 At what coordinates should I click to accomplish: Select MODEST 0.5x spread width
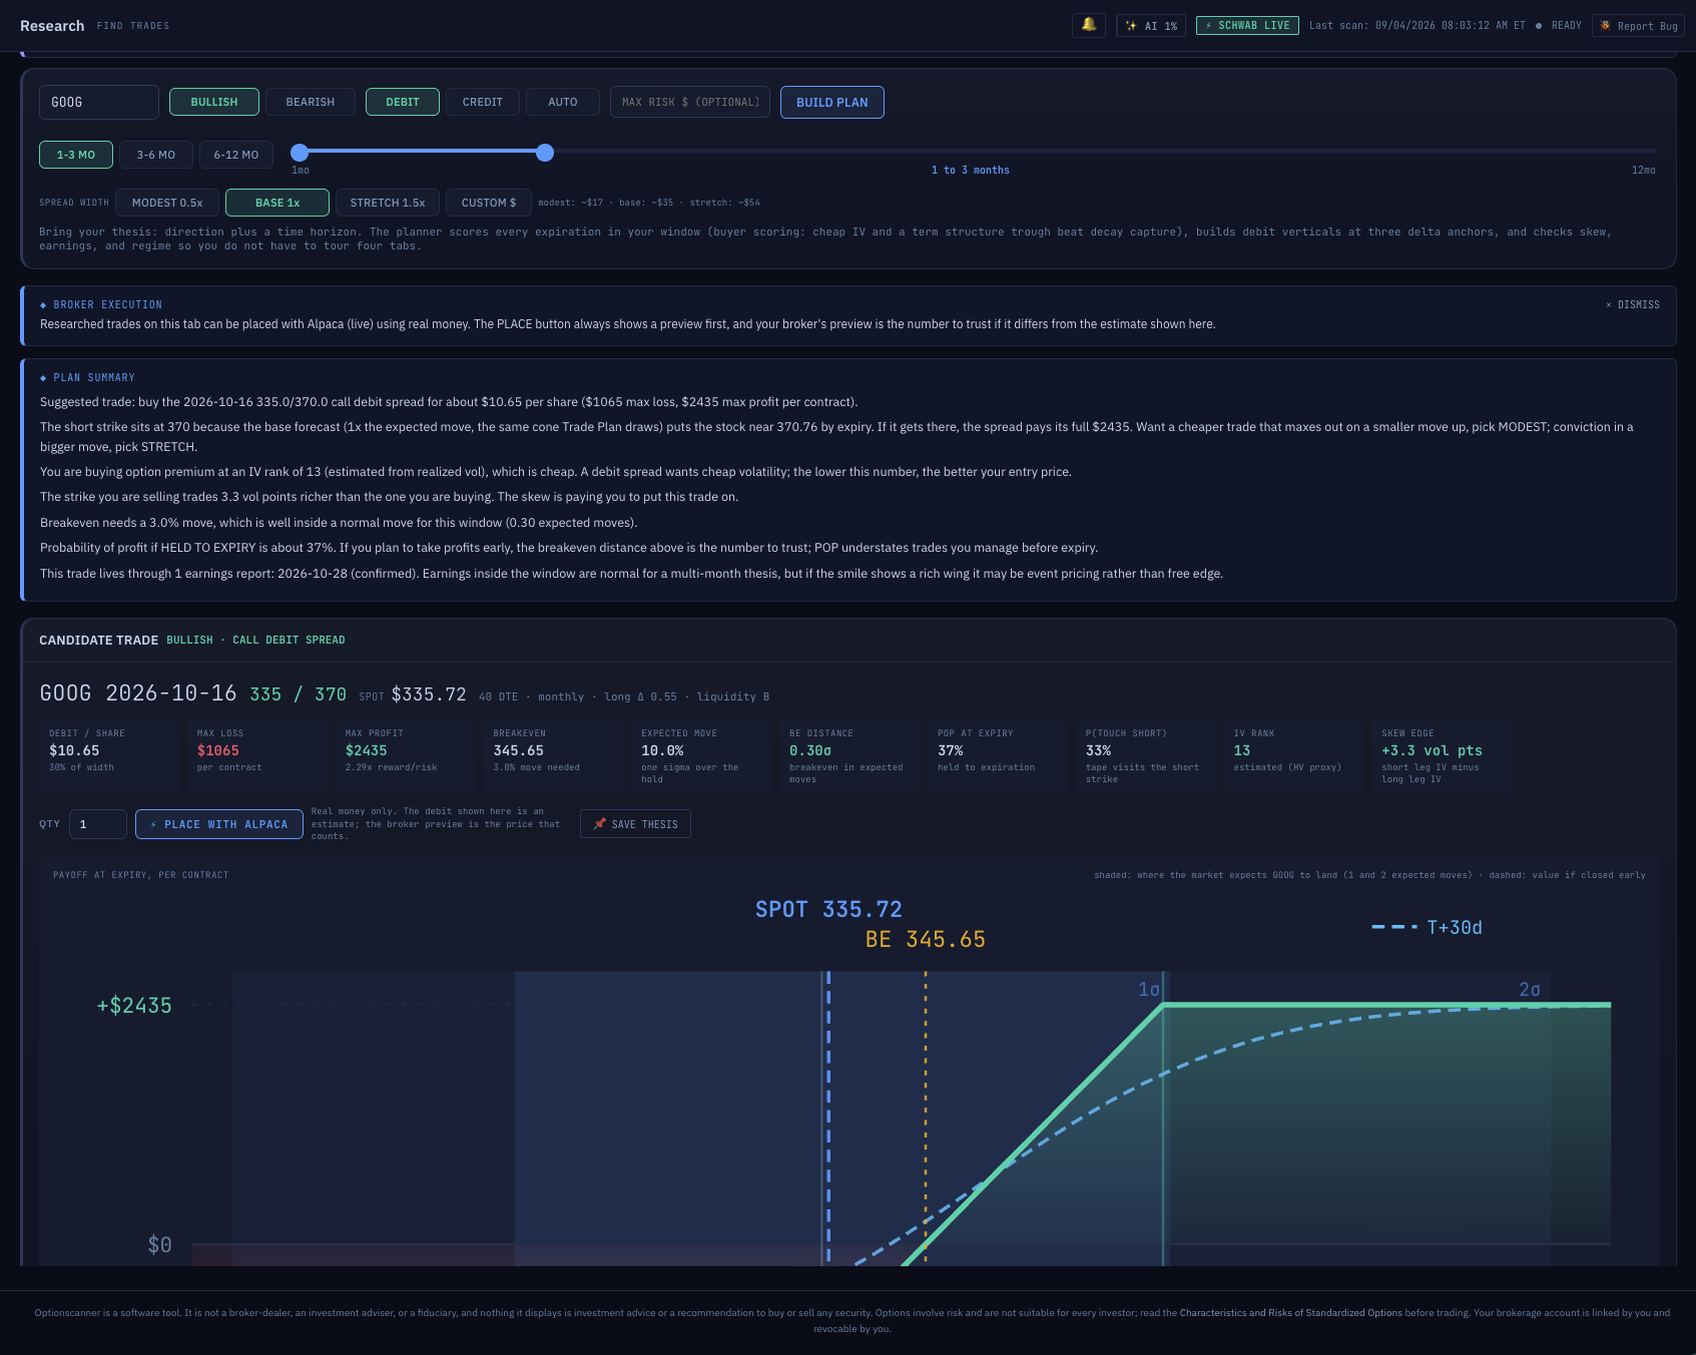(x=167, y=203)
